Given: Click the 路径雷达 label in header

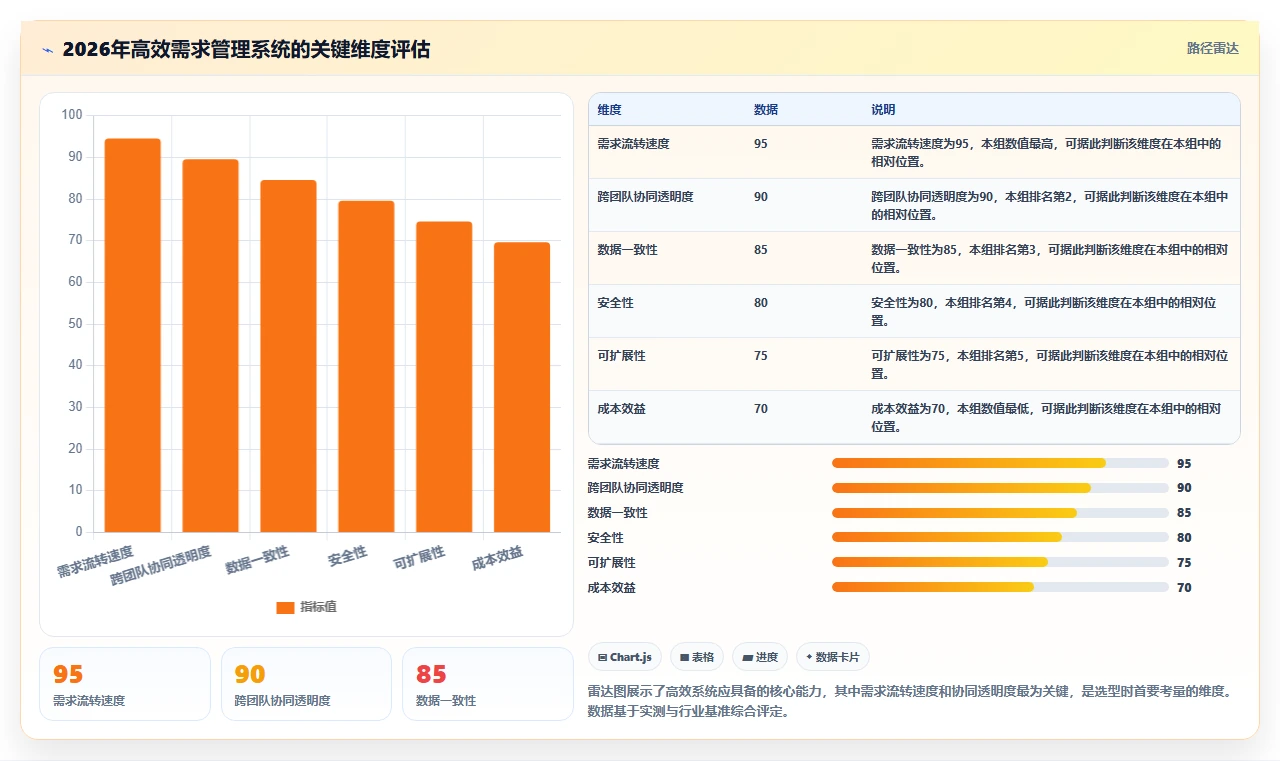Looking at the screenshot, I should pyautogui.click(x=1213, y=48).
